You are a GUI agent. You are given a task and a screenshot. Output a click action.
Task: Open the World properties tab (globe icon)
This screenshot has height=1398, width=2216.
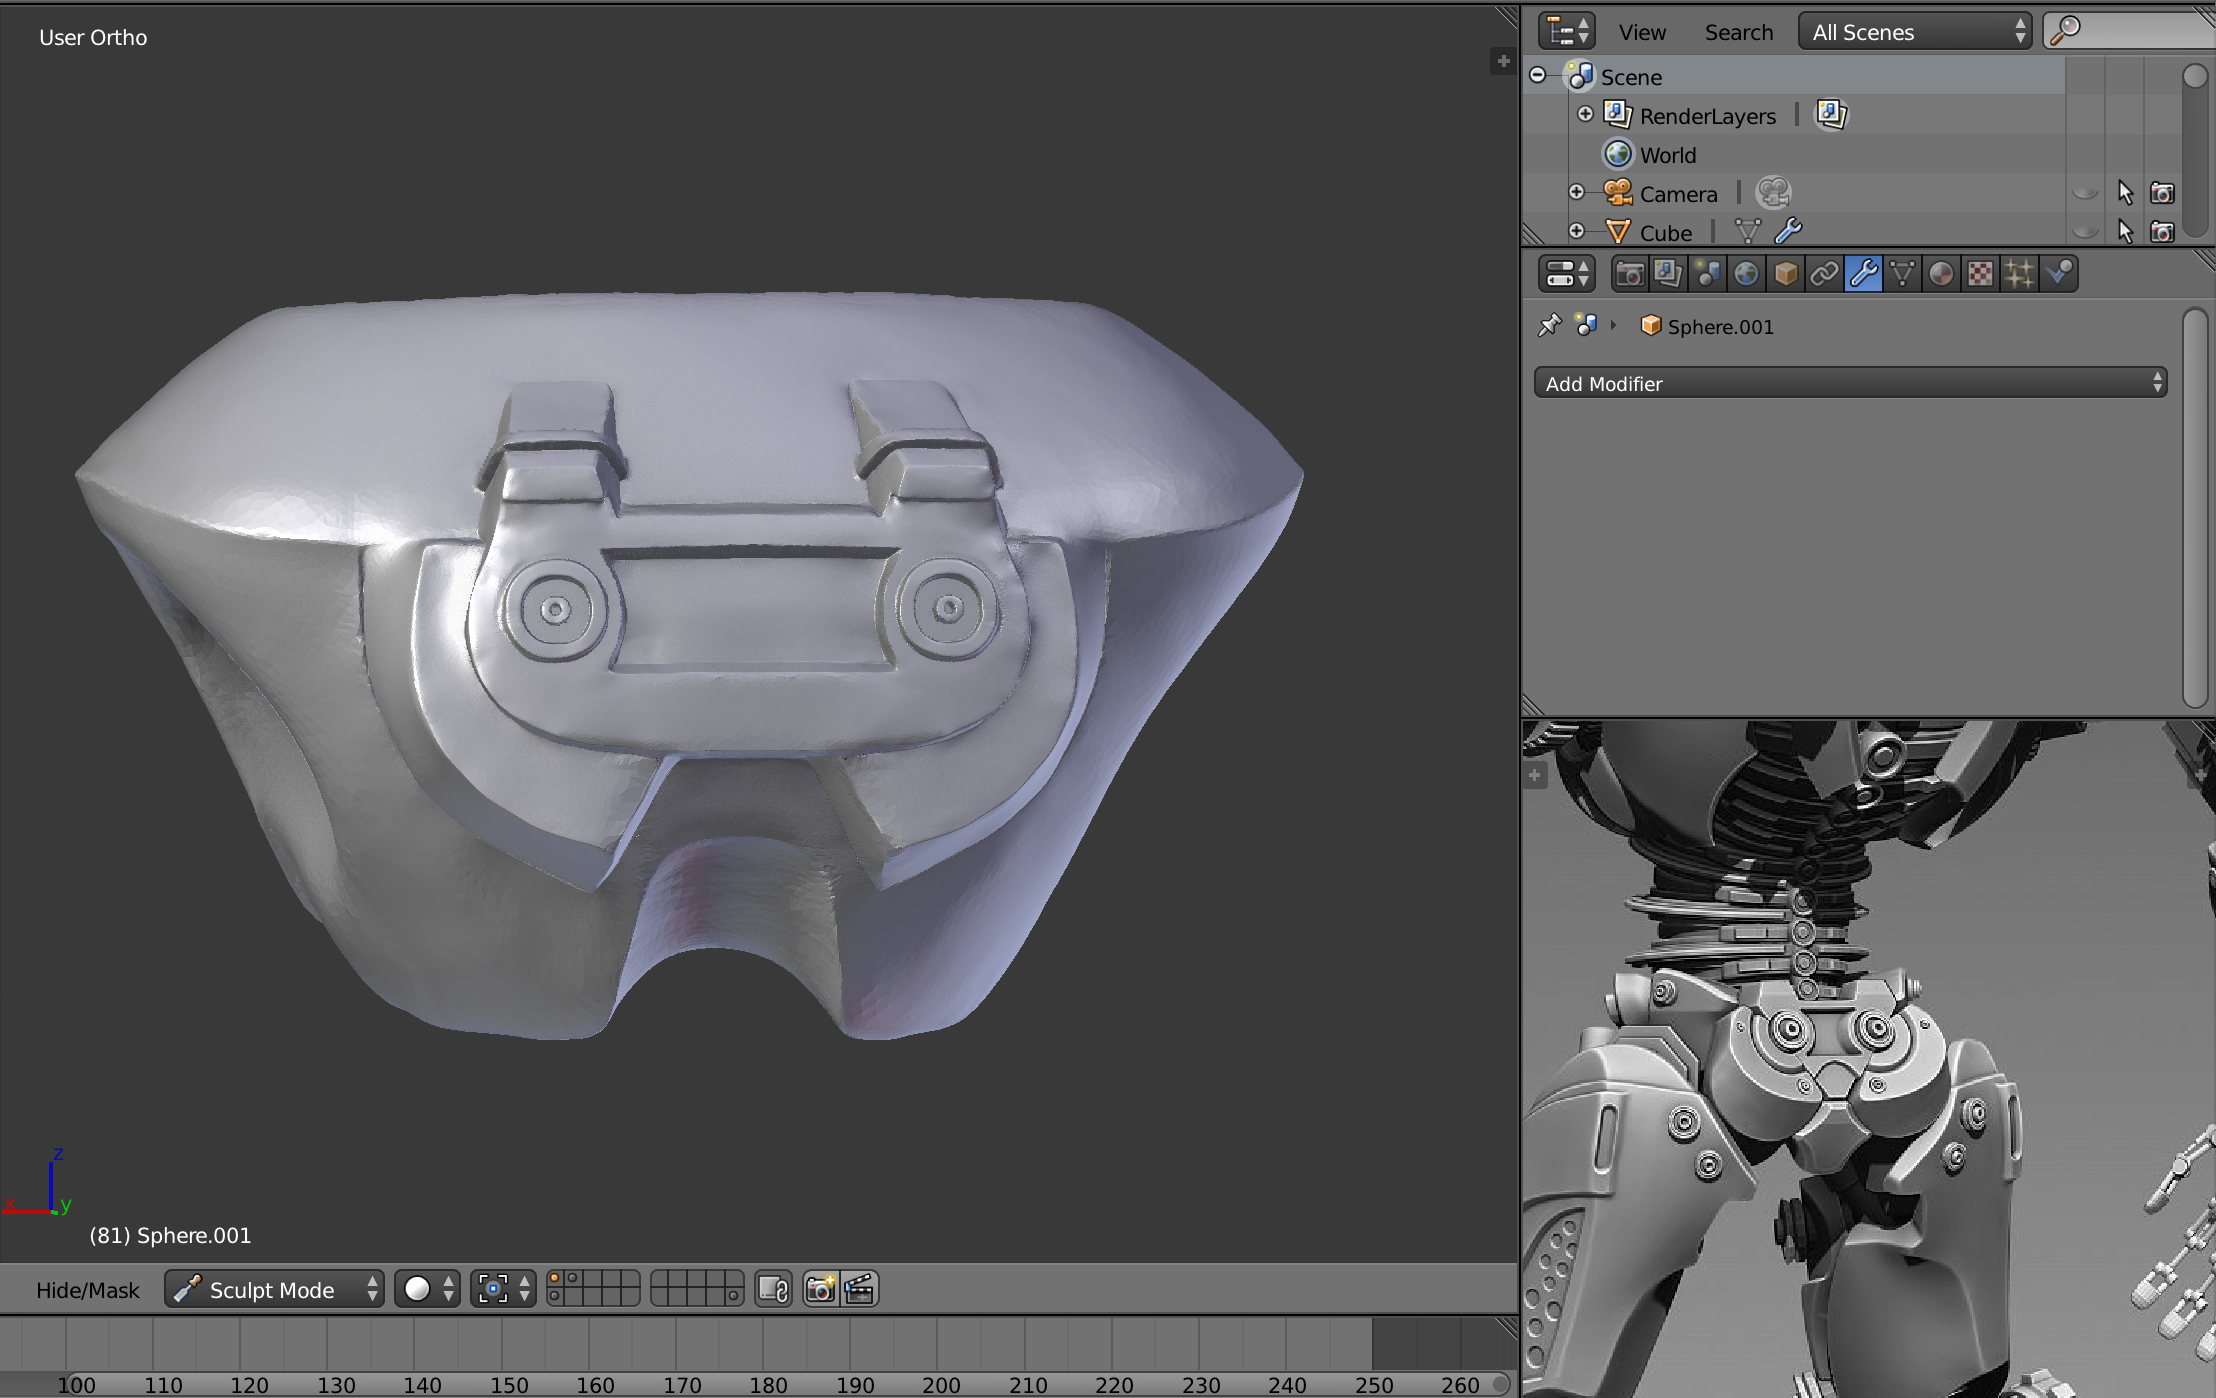tap(1746, 274)
